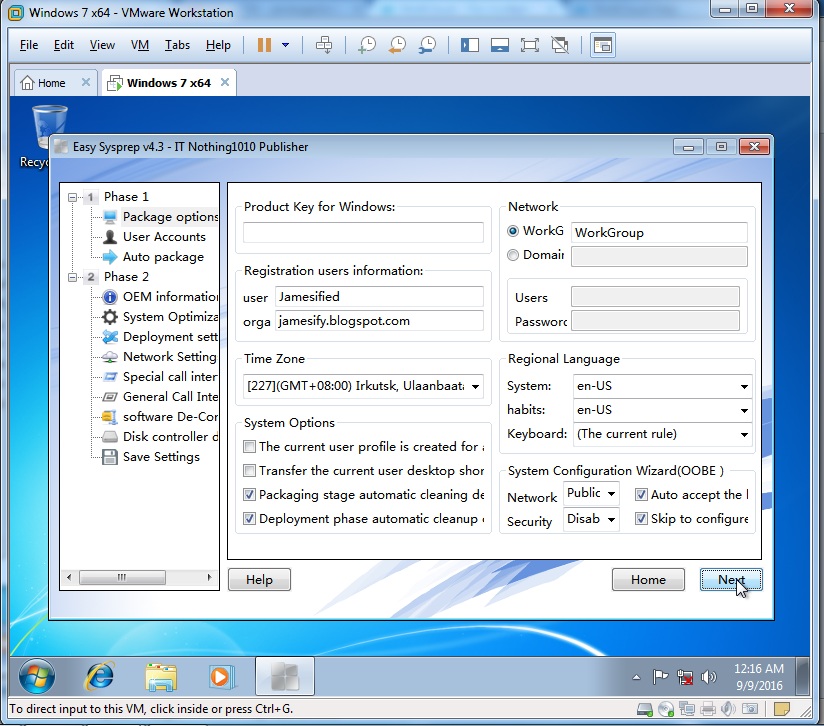Screen dimensions: 824x726
Task: Collapse the Phase 2 tree node
Action: 73,277
